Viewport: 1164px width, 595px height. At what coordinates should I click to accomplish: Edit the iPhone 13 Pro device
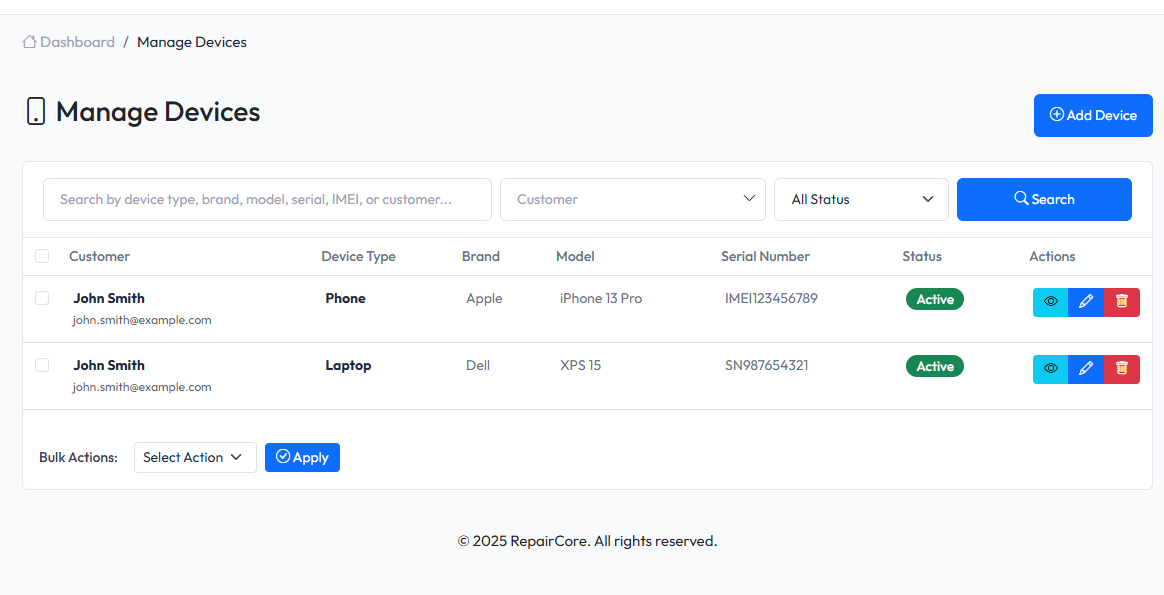tap(1086, 302)
